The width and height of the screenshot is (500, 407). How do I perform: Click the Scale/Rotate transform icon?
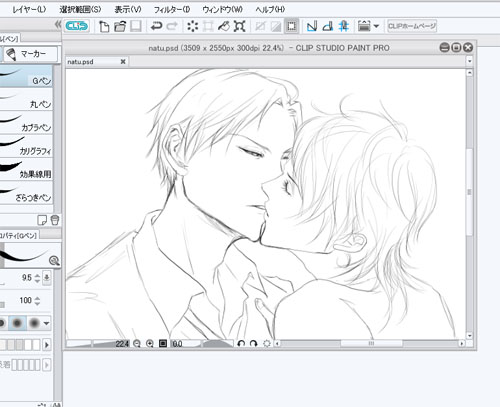click(239, 26)
